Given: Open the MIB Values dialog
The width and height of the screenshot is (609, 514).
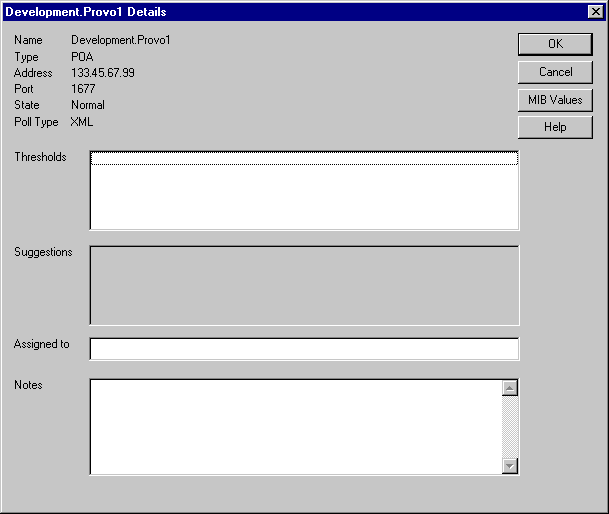Looking at the screenshot, I should (x=555, y=100).
